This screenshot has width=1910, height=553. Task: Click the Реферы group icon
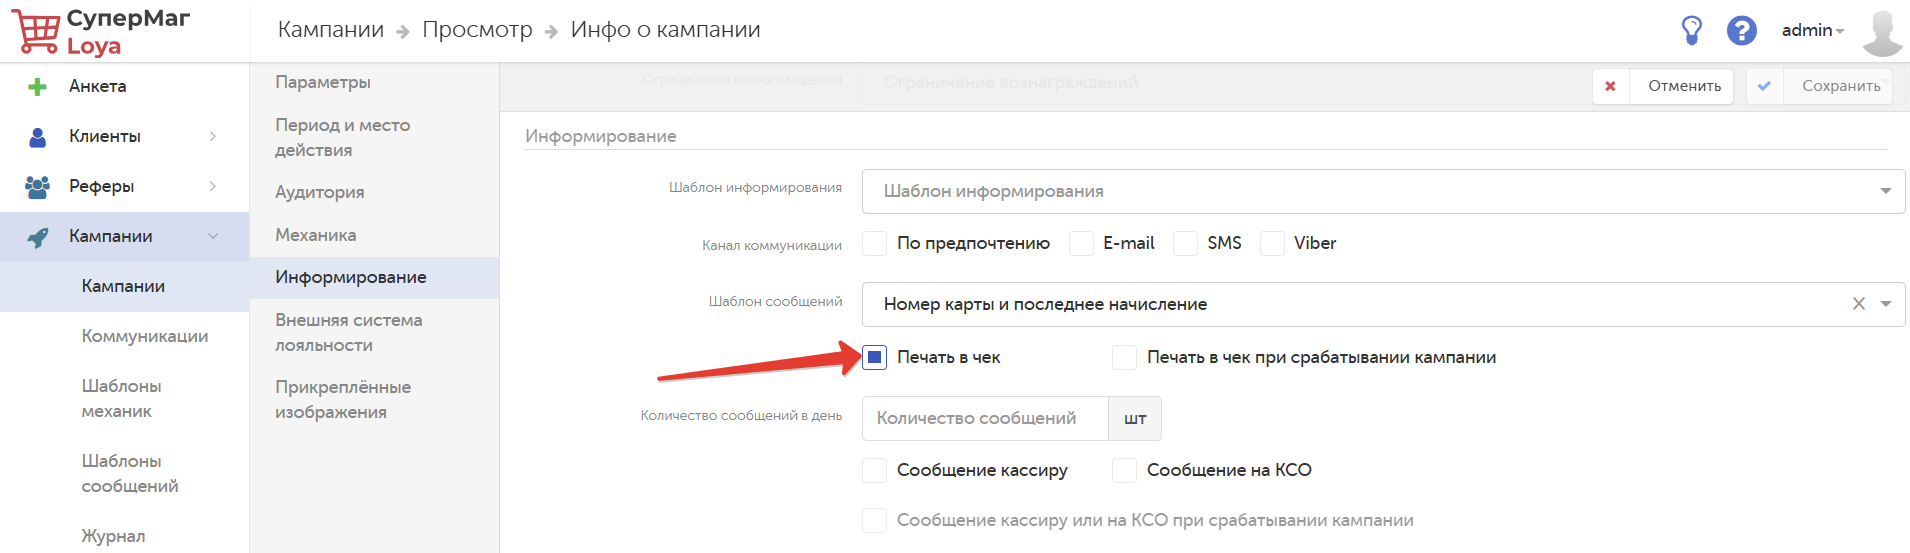(37, 187)
